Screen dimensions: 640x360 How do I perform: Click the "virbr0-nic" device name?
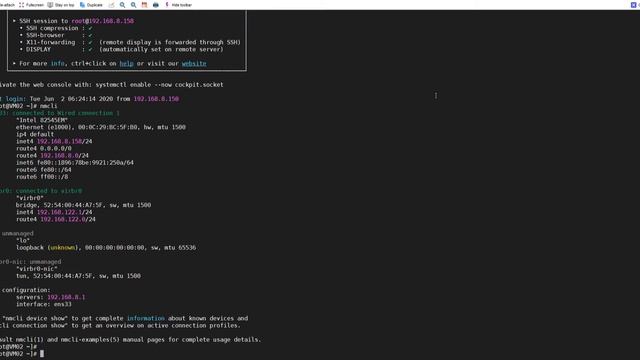tap(37, 269)
